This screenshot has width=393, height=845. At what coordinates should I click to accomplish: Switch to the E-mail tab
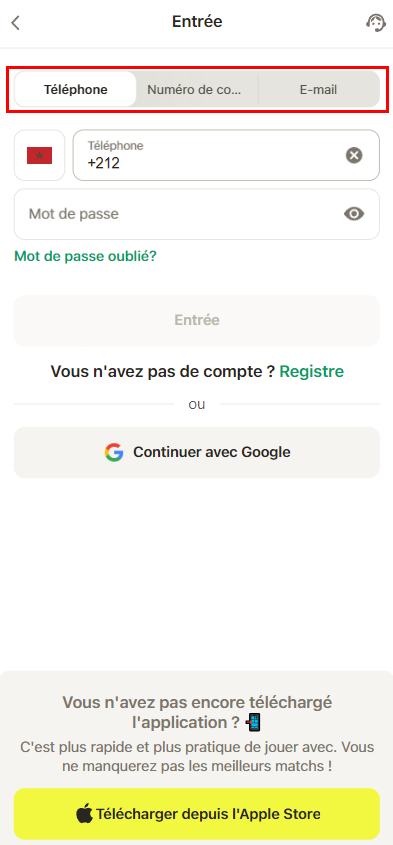[319, 89]
